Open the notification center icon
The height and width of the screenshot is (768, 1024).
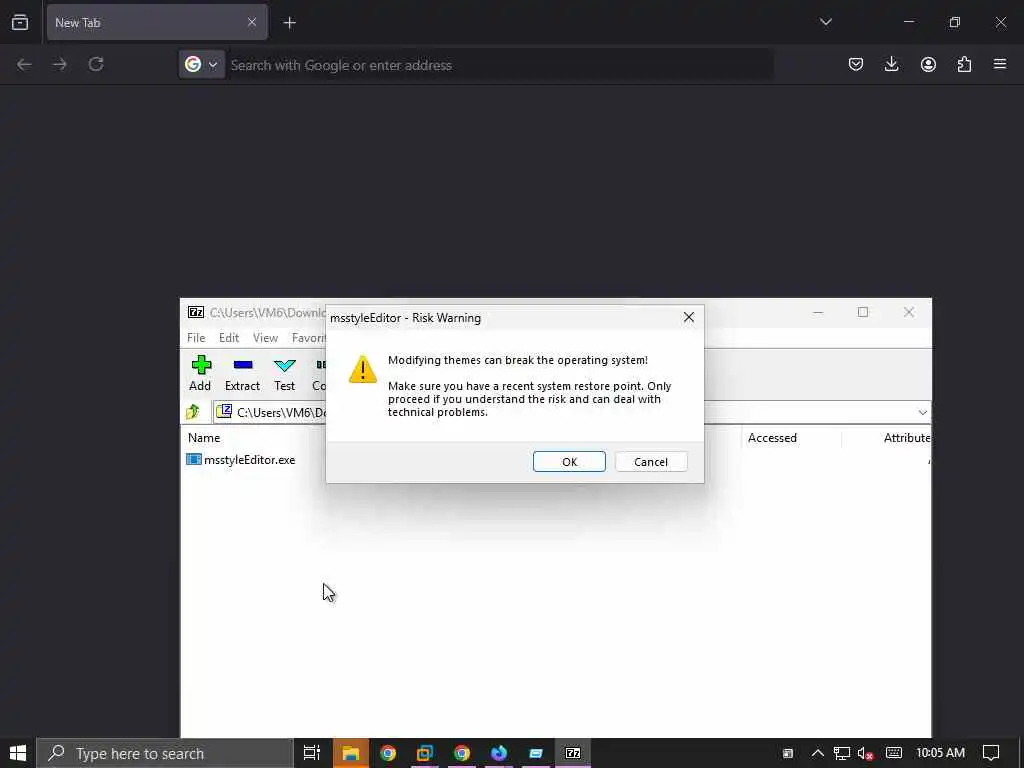coord(991,753)
